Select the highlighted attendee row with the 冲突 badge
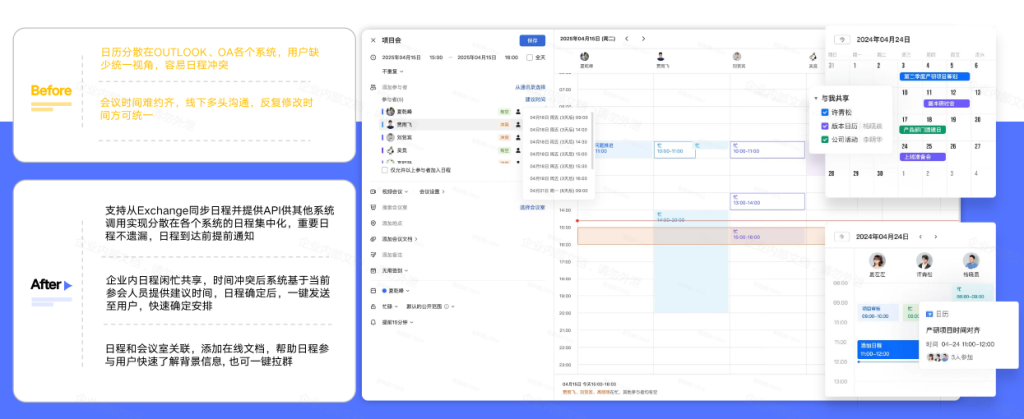This screenshot has width=1024, height=419. 451,124
